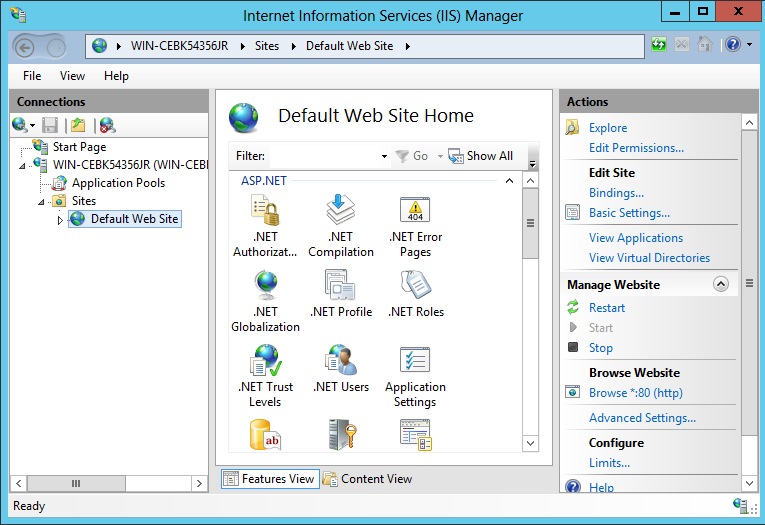Select Application Pools in the tree
This screenshot has height=525, width=765.
[119, 183]
